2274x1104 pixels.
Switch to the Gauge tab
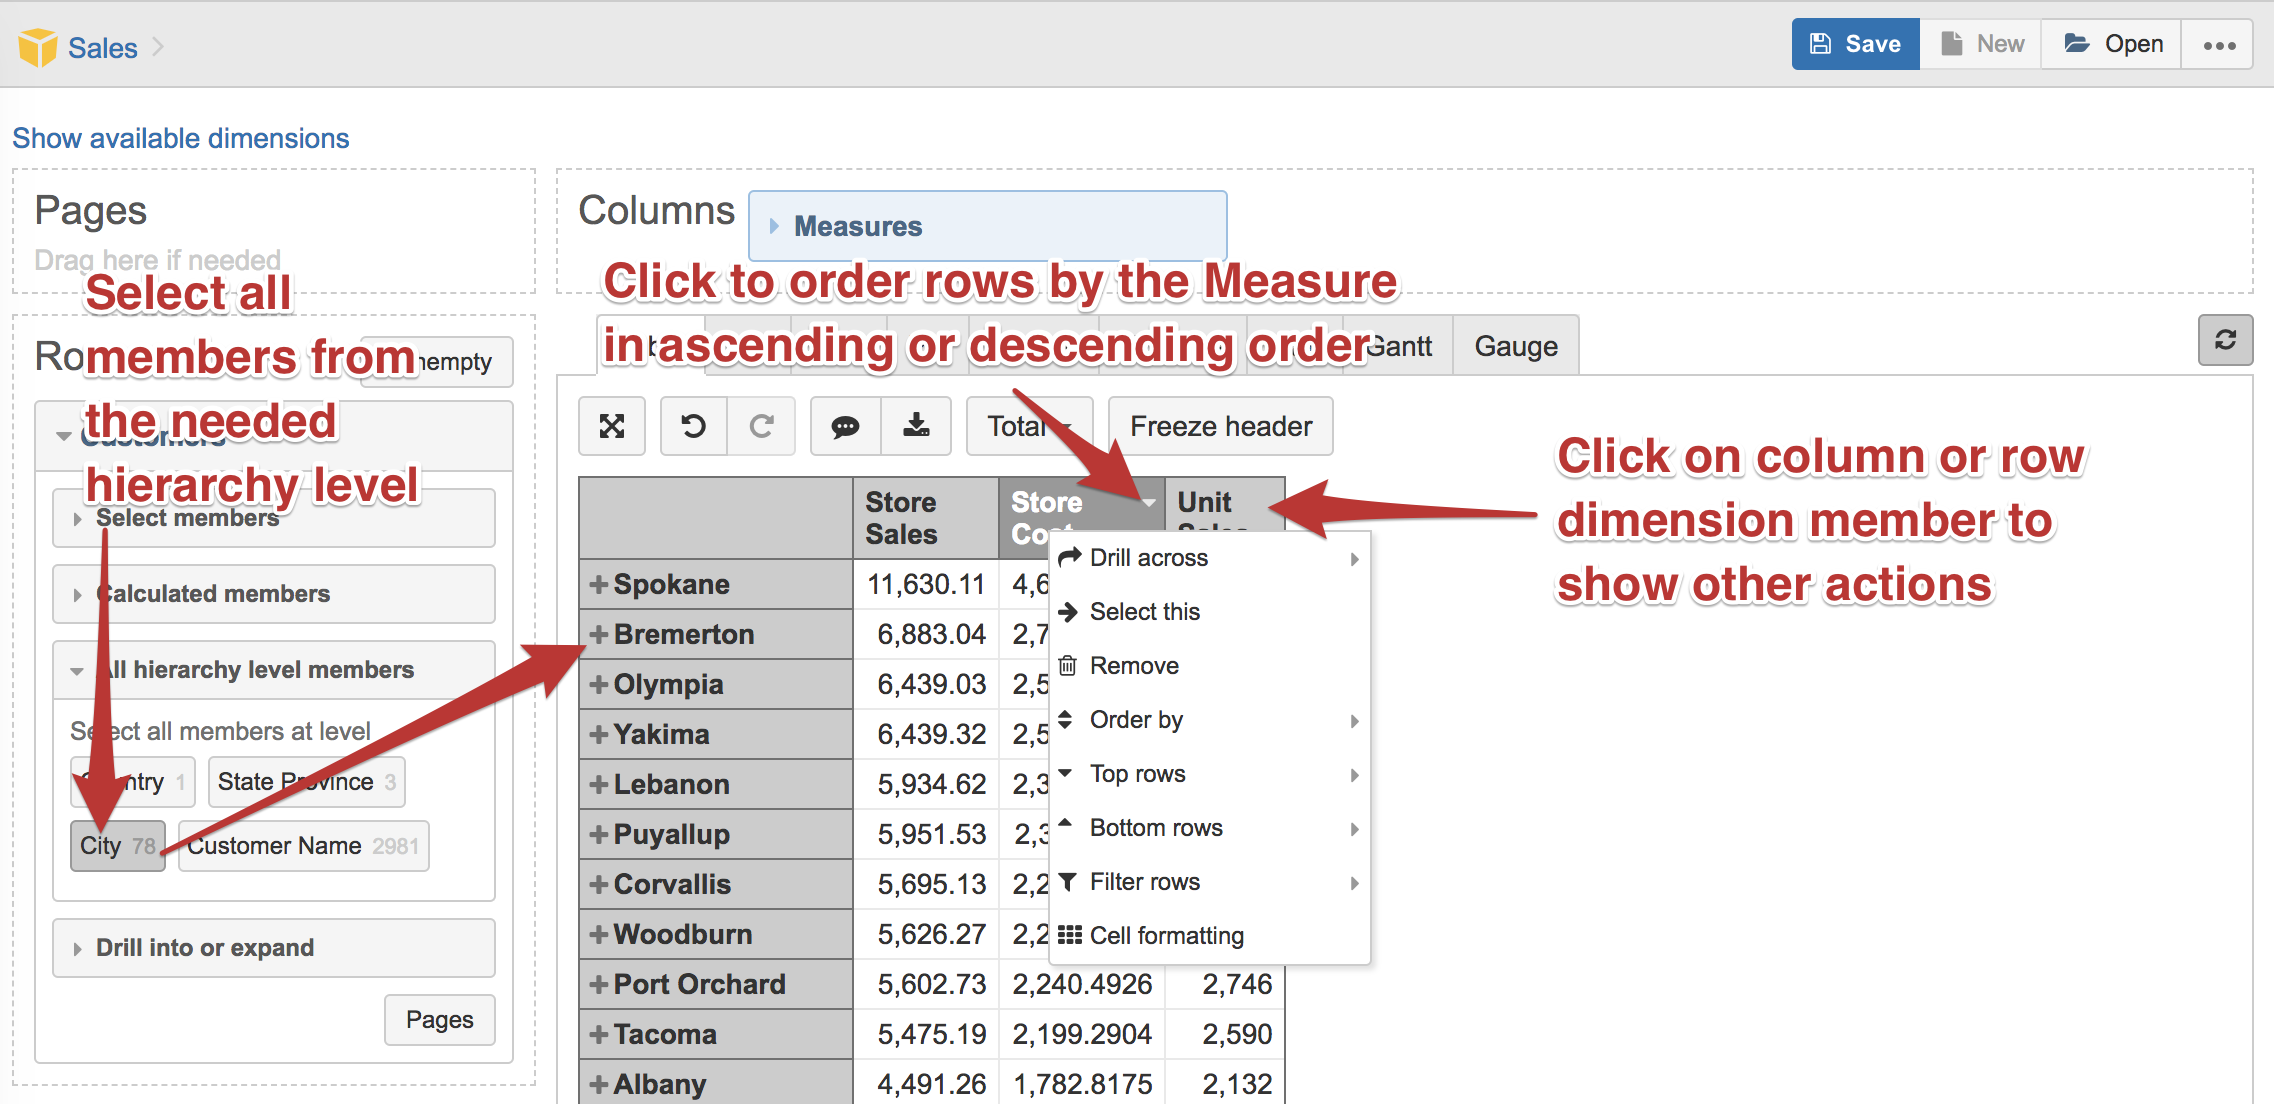click(1515, 346)
